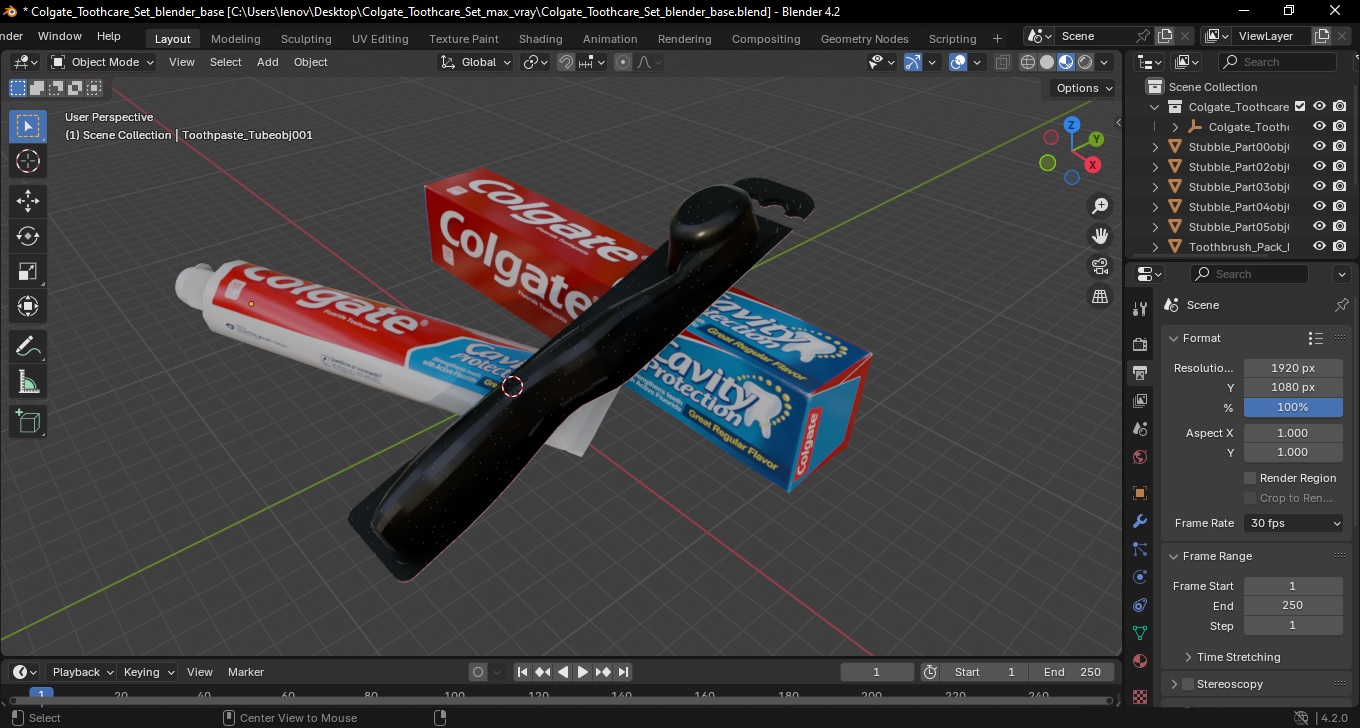Click the zoom viewport magnifier icon

[x=1100, y=206]
